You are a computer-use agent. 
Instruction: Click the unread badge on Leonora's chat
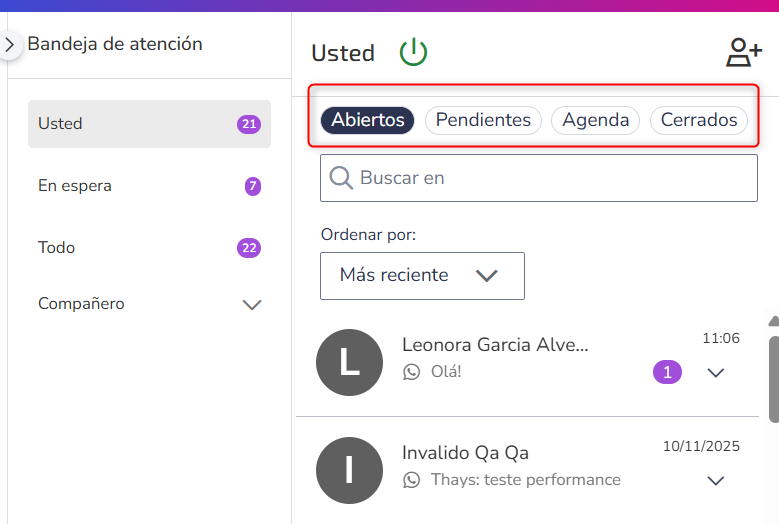pyautogui.click(x=667, y=372)
